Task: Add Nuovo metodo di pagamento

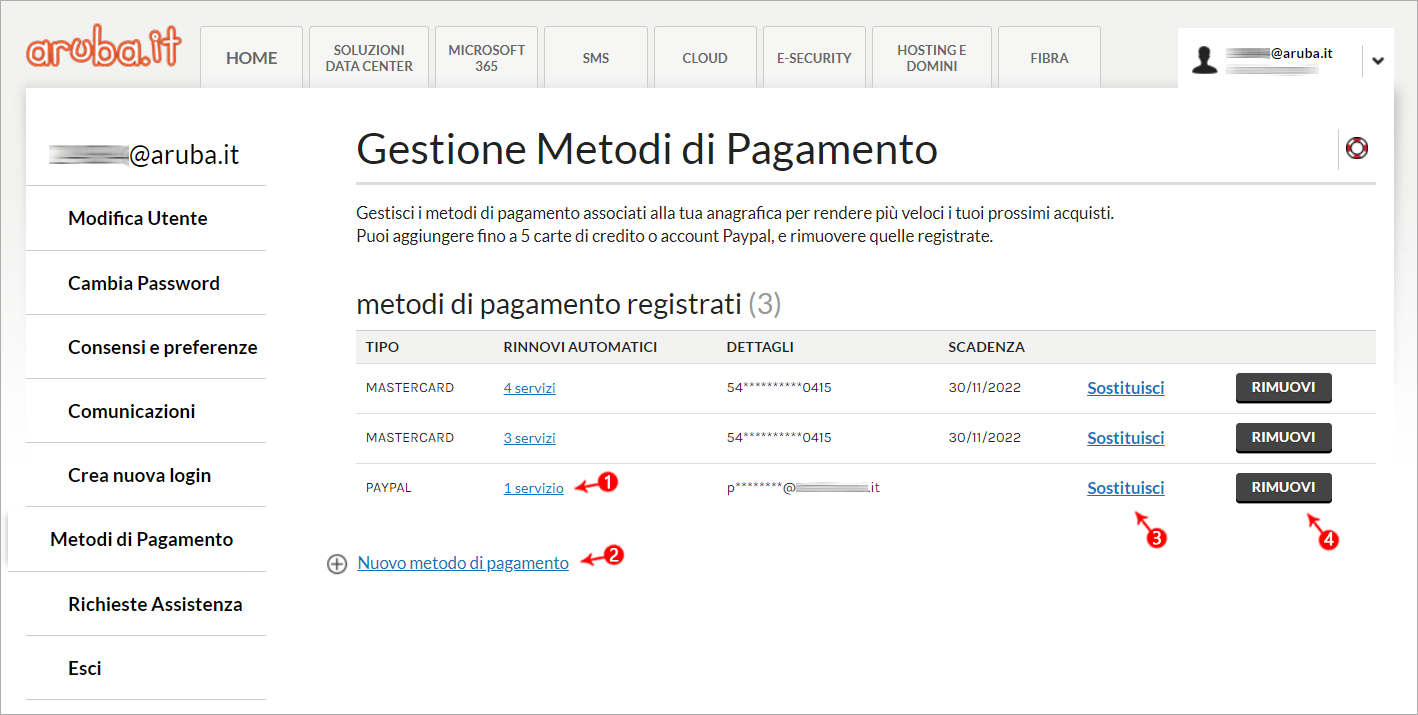Action: (x=463, y=563)
